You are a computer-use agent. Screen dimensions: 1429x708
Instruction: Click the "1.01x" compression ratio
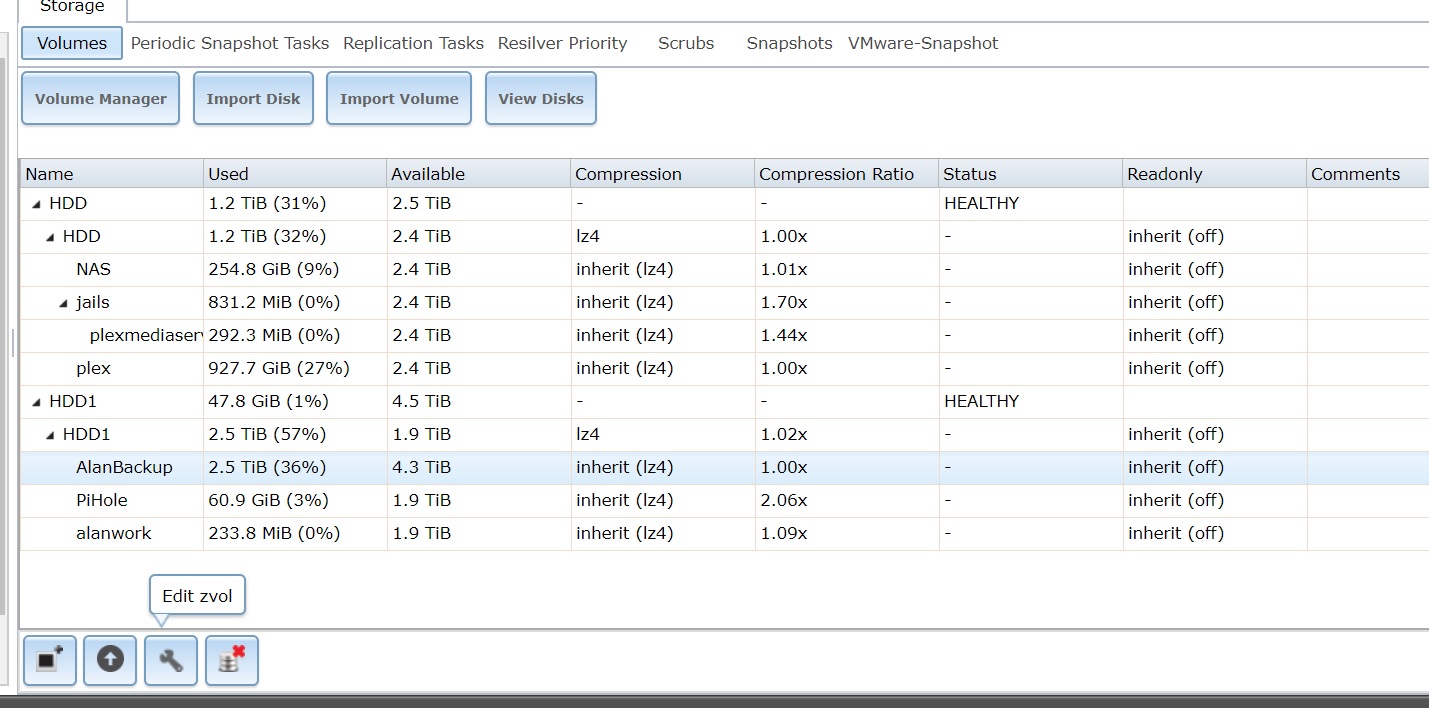(x=783, y=269)
